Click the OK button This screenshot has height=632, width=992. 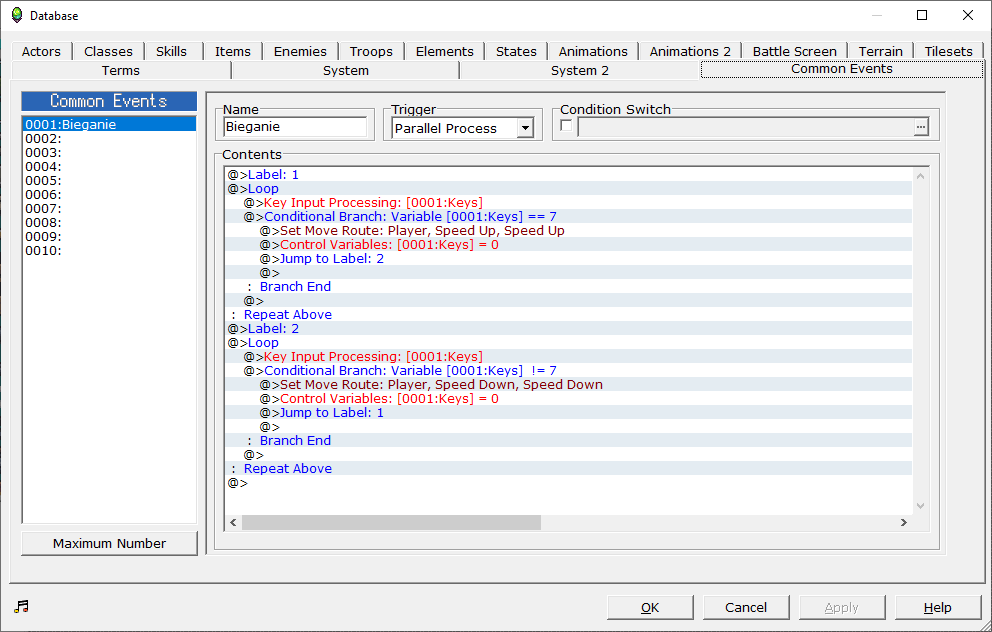tap(650, 607)
